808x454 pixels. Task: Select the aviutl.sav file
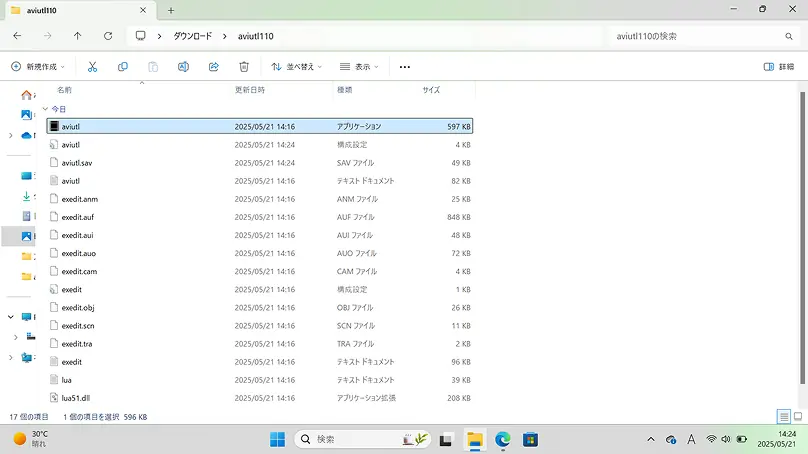pos(260,163)
